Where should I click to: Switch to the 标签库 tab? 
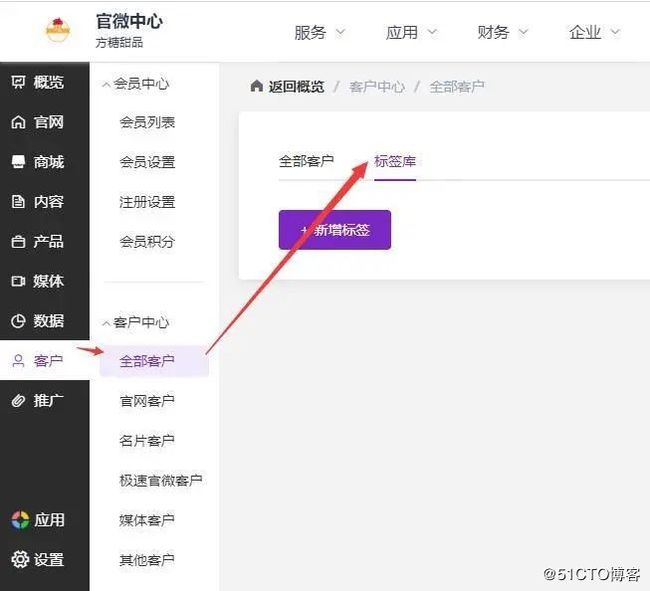tap(395, 161)
